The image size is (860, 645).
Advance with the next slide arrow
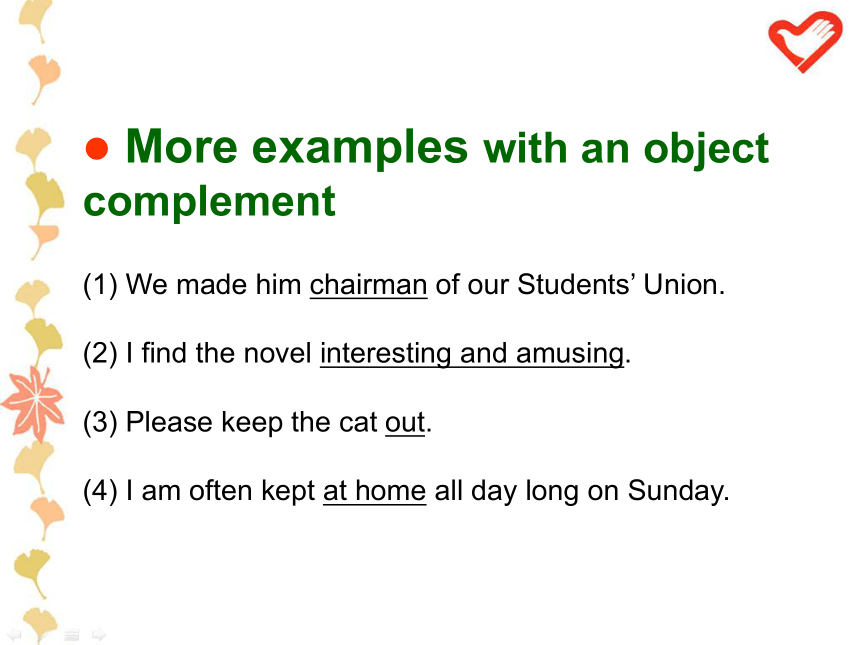(x=99, y=635)
